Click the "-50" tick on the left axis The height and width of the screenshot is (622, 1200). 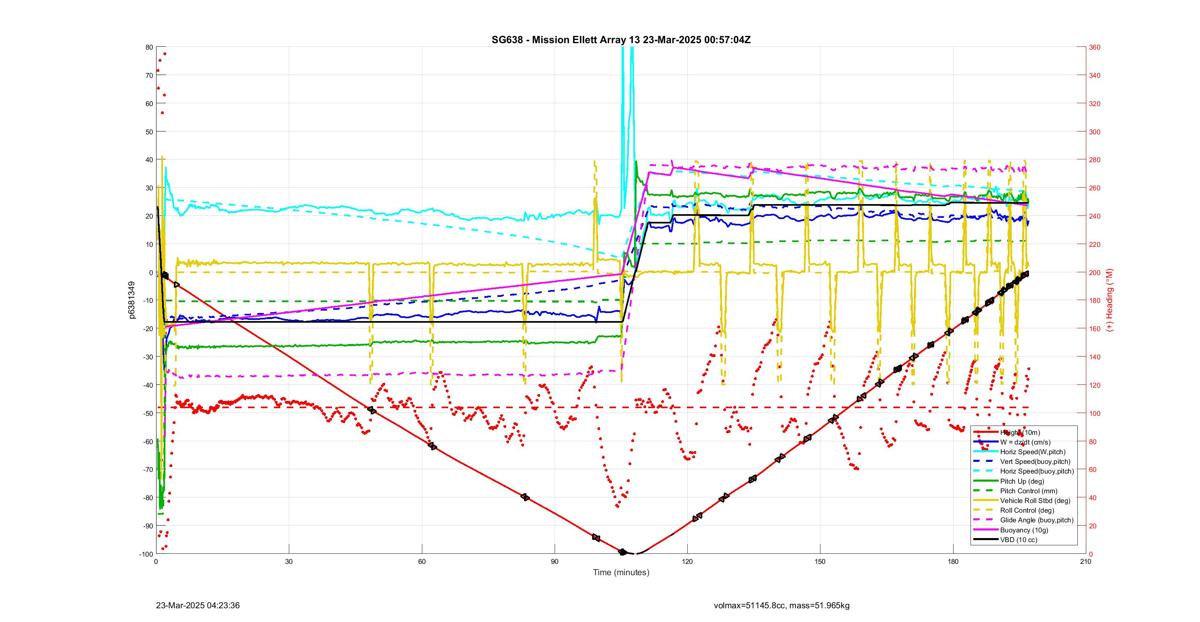pyautogui.click(x=146, y=413)
